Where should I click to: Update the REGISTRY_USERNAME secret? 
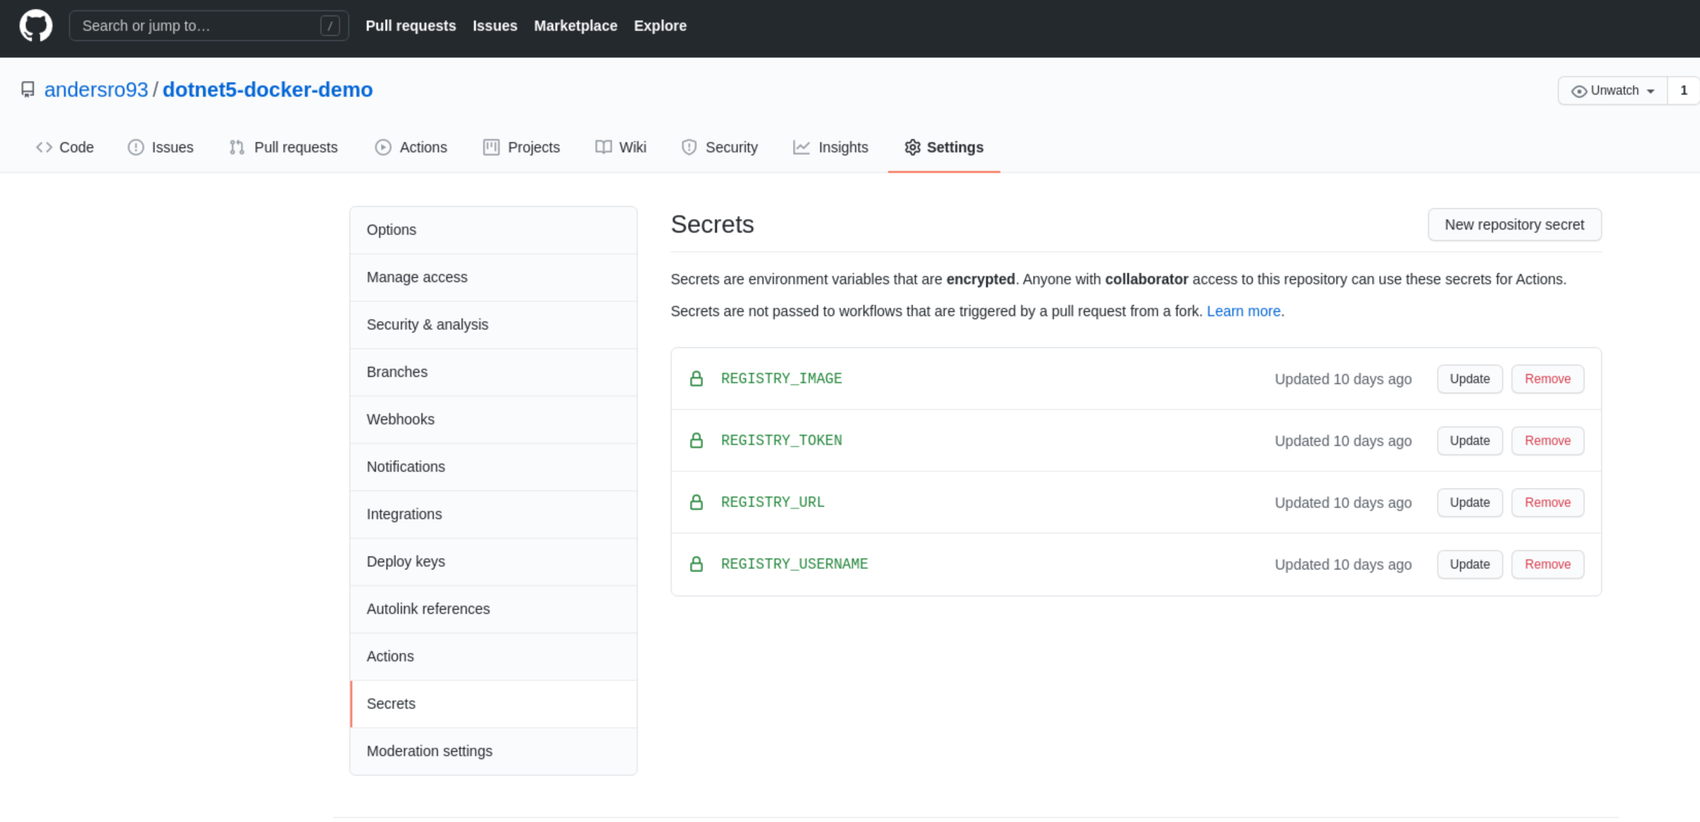[1470, 565]
